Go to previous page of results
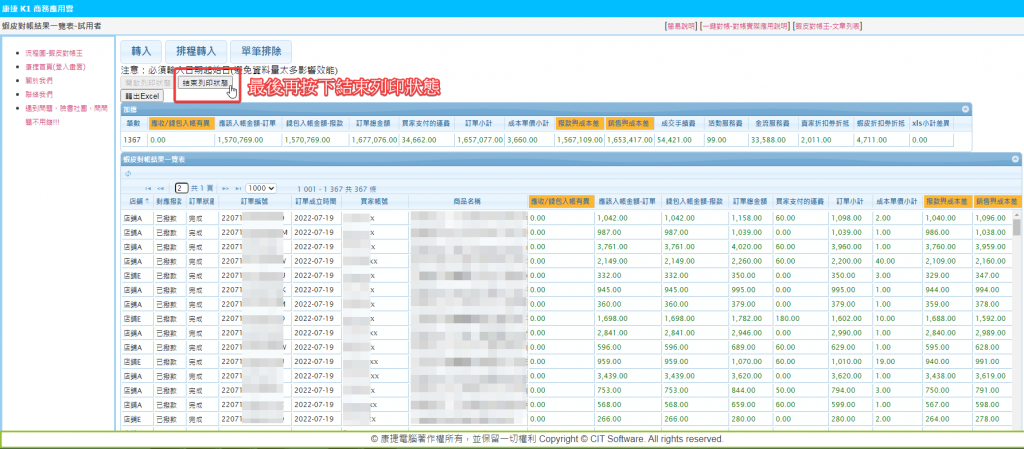 (x=162, y=188)
